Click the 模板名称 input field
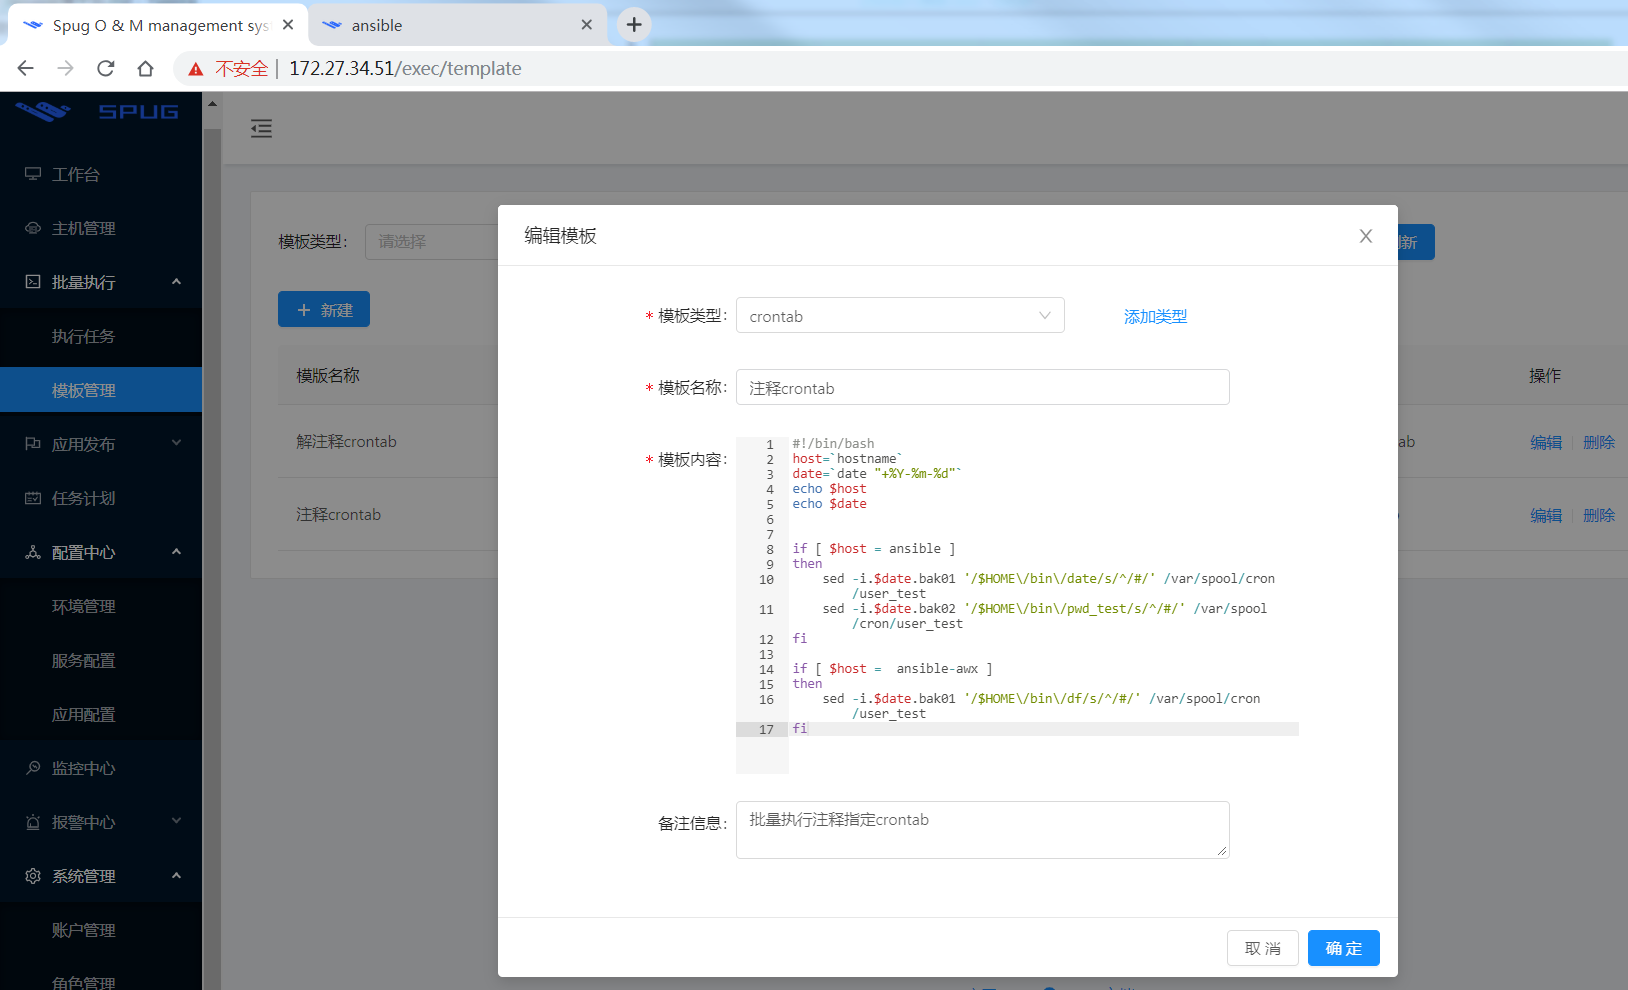Screen dimensions: 1628x990 coord(983,388)
